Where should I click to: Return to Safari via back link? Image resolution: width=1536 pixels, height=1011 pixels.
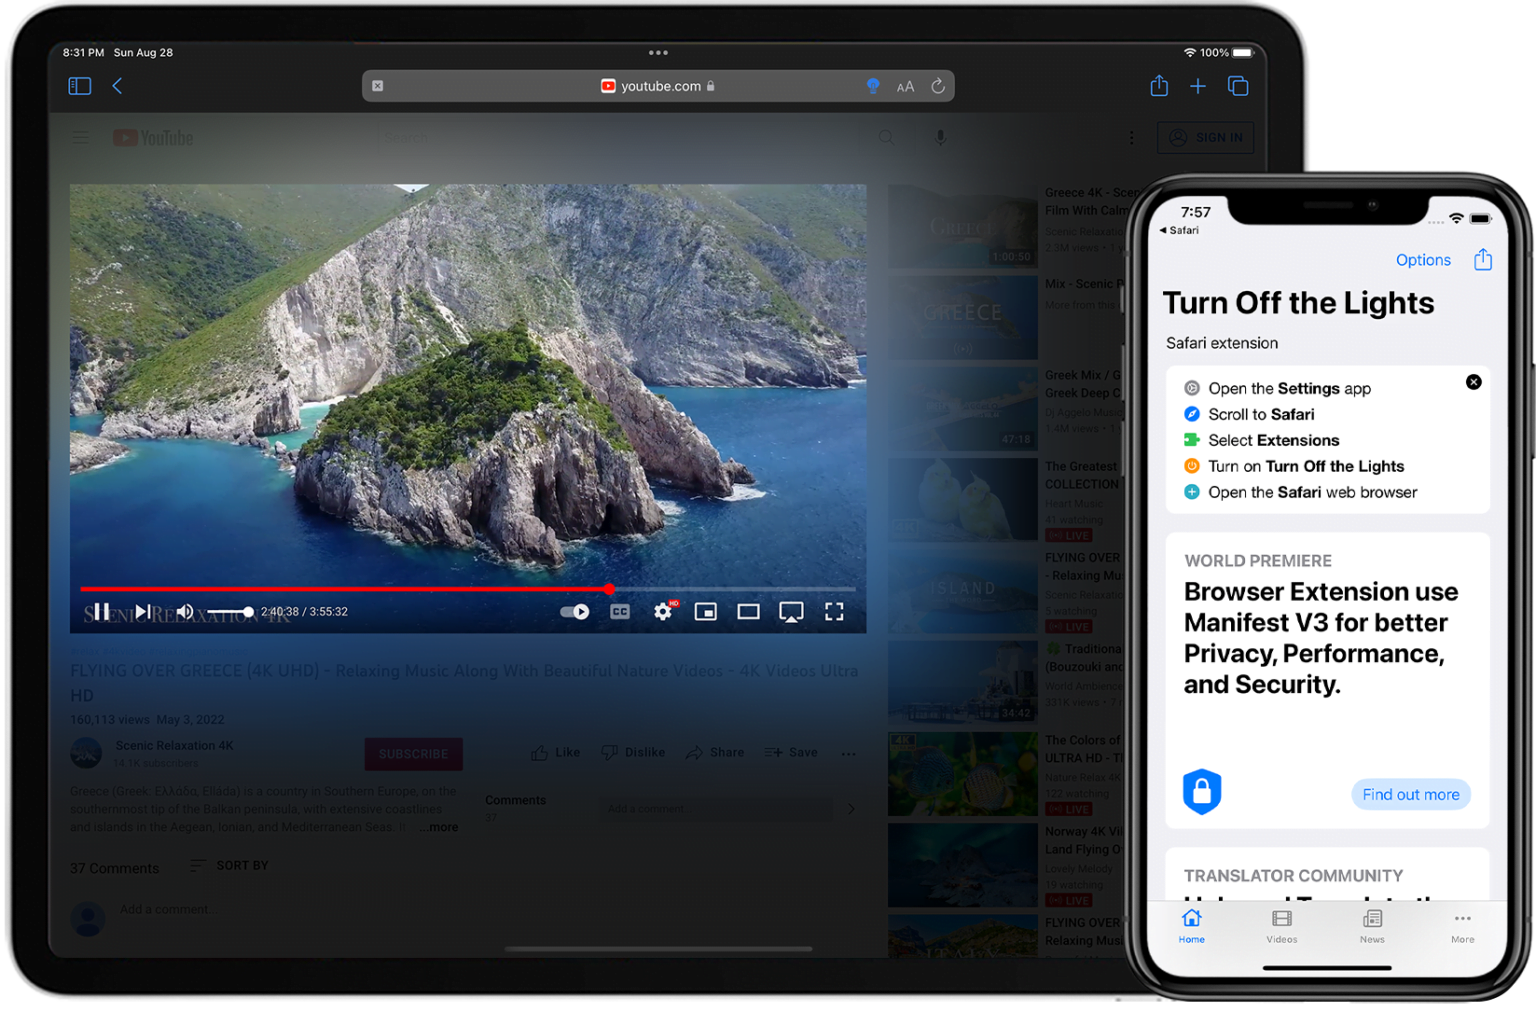point(1179,230)
